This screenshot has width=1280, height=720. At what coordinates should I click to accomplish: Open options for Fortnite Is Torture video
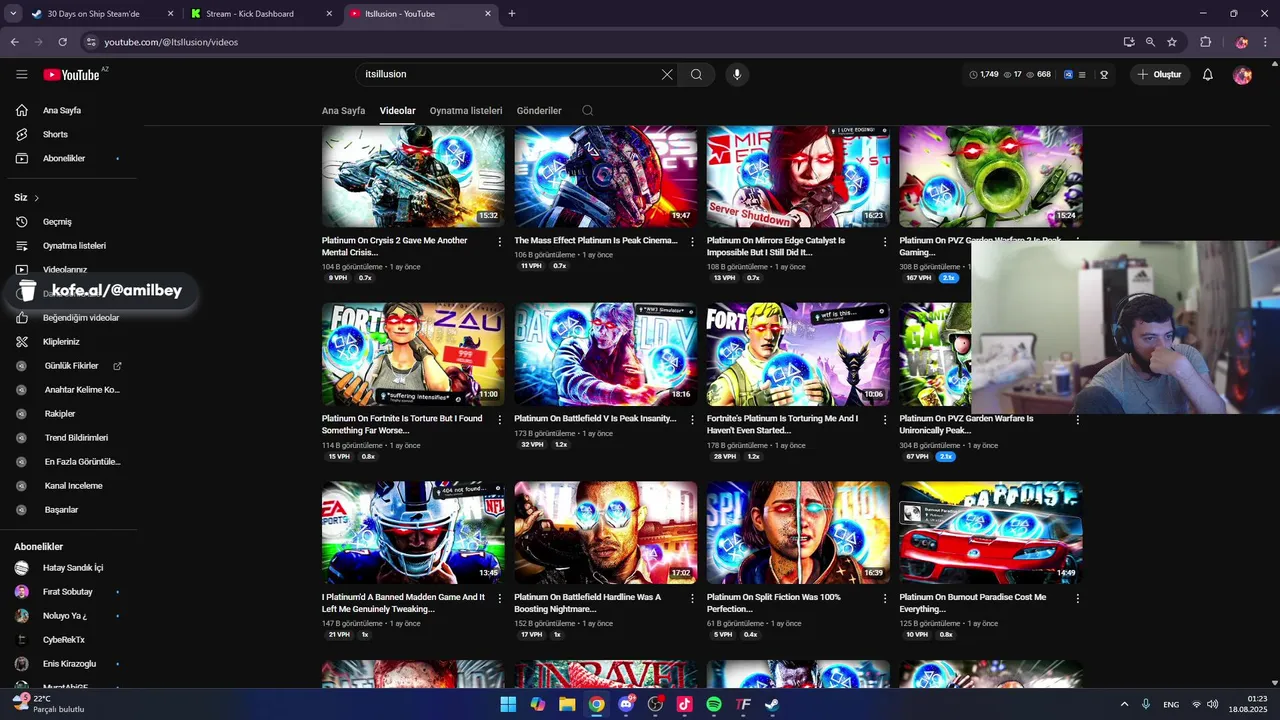point(500,419)
